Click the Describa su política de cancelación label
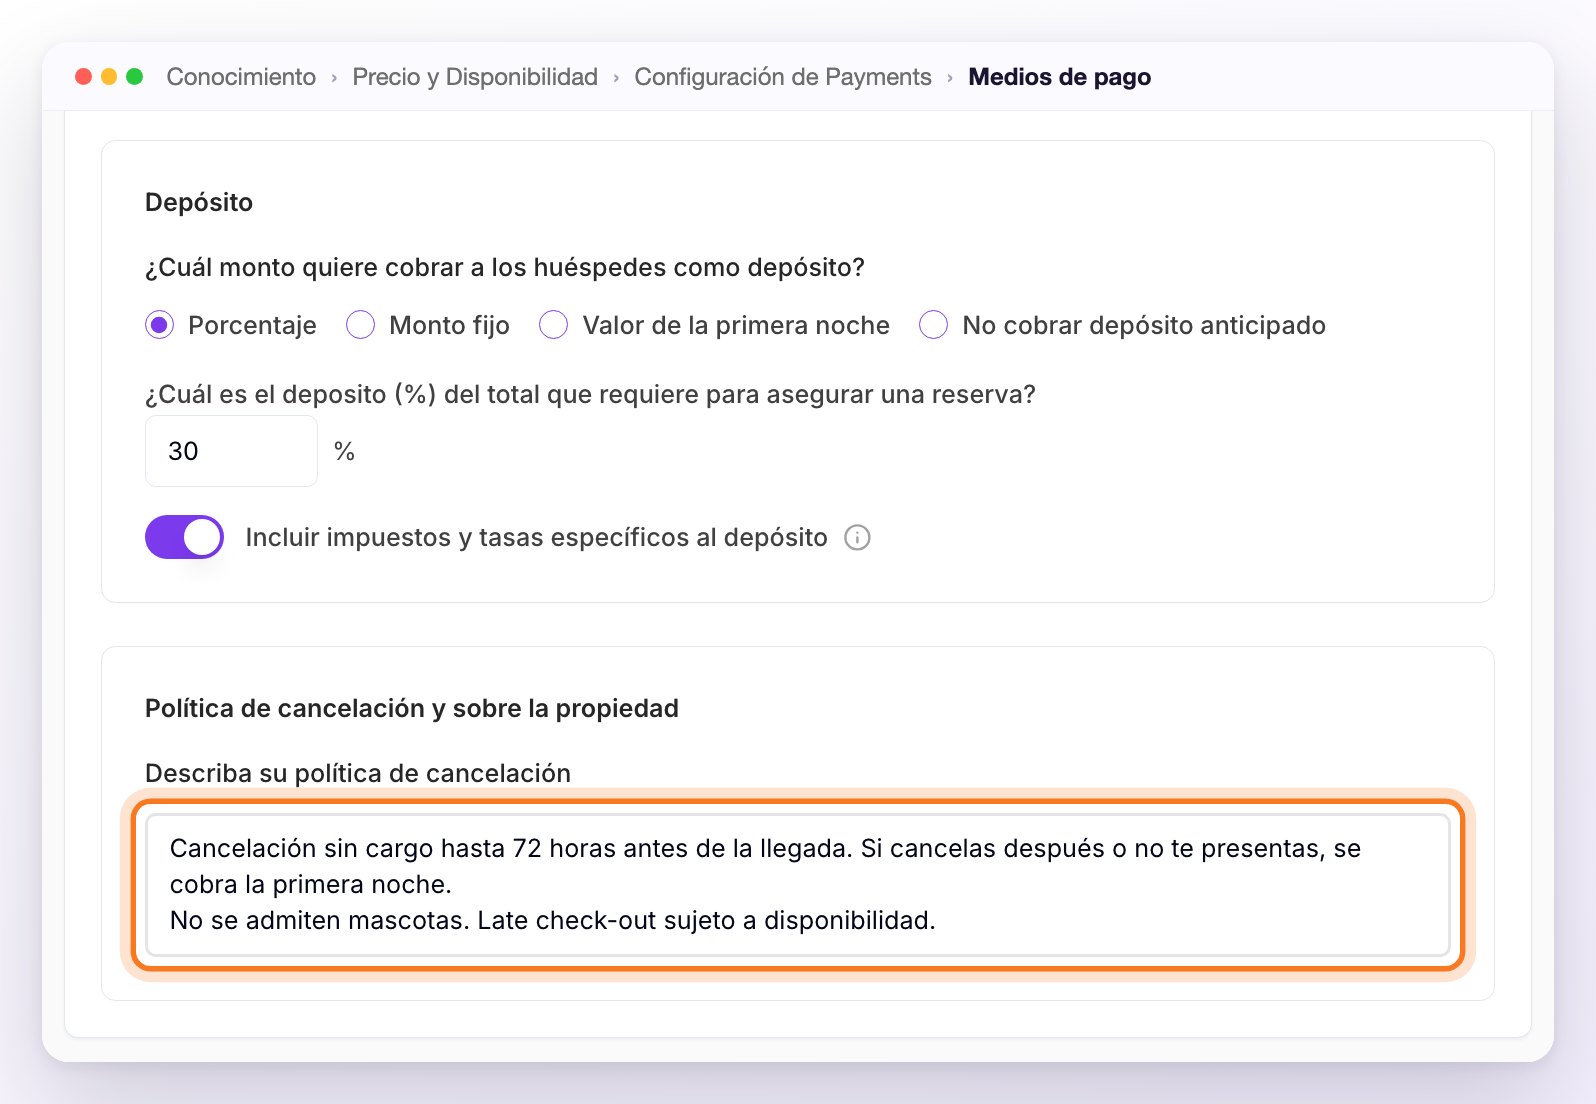The width and height of the screenshot is (1596, 1104). [x=358, y=773]
